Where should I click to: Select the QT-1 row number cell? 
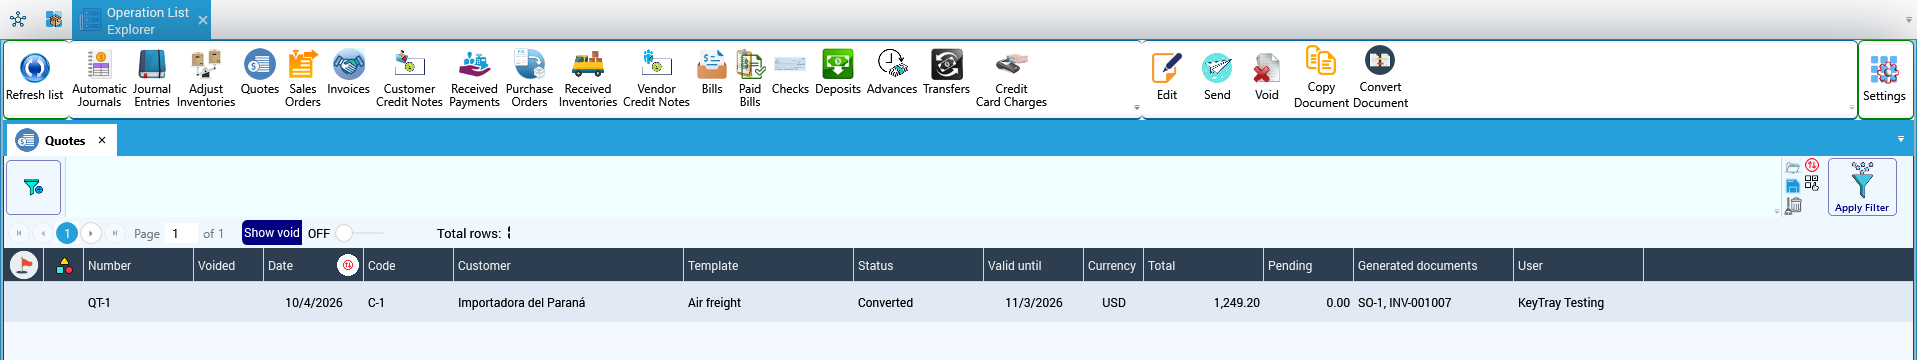pos(138,302)
